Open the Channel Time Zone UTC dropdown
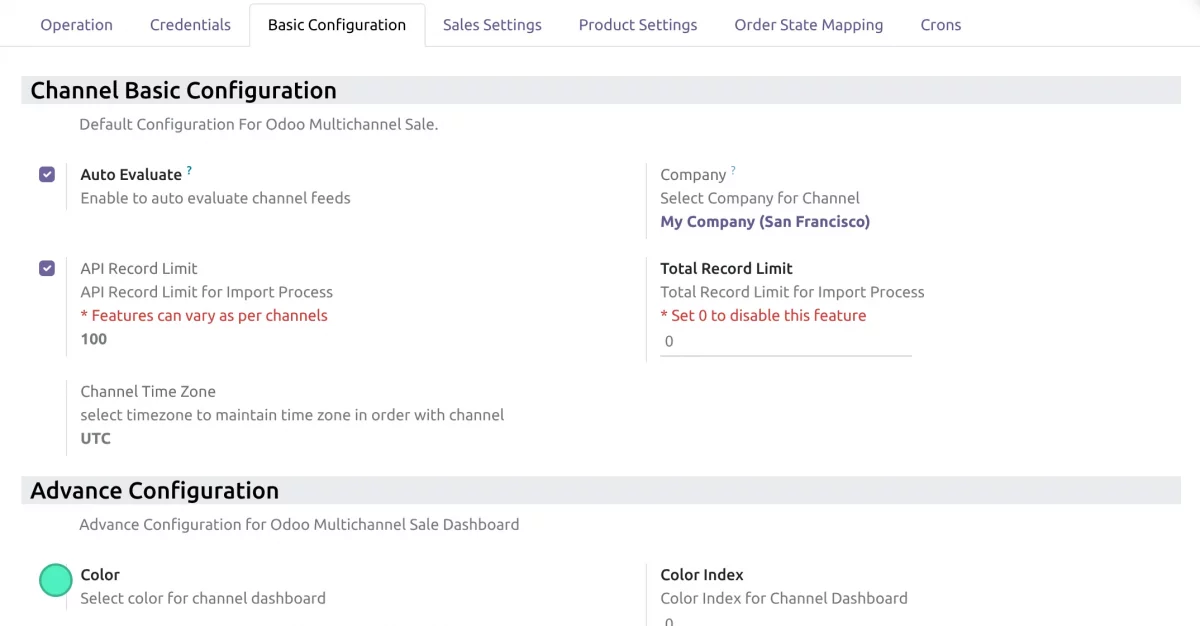Viewport: 1200px width, 626px height. pos(96,439)
